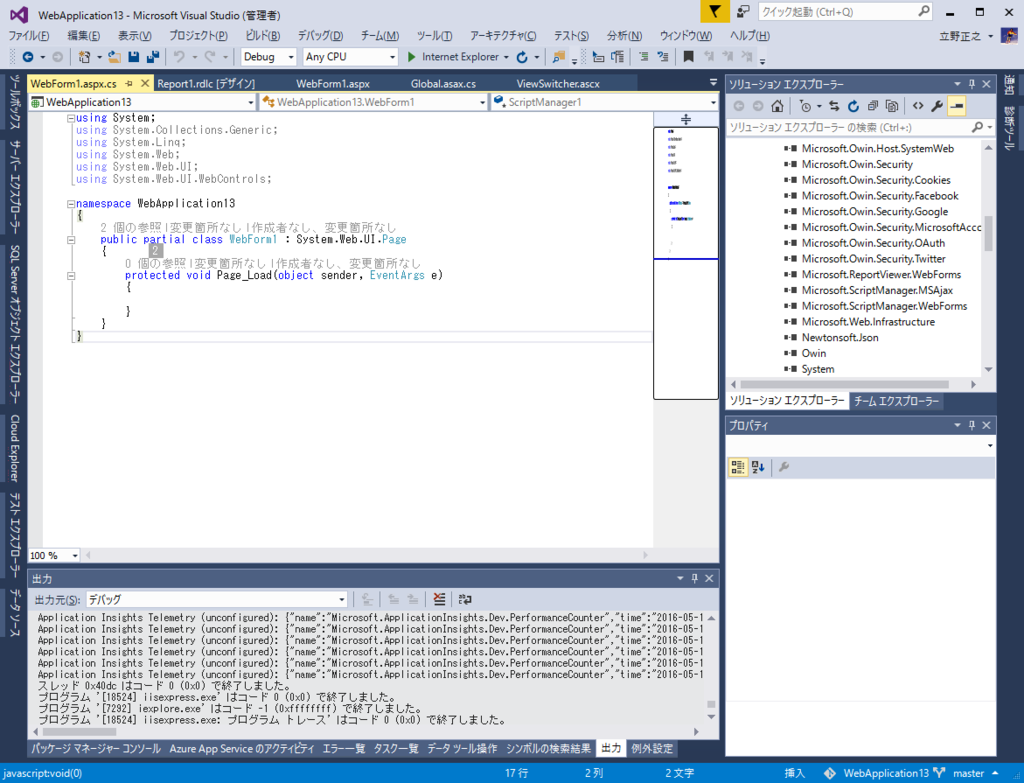Screen dimensions: 1024x783
Task: Click the View Code angle-brackets icon
Action: coord(918,106)
